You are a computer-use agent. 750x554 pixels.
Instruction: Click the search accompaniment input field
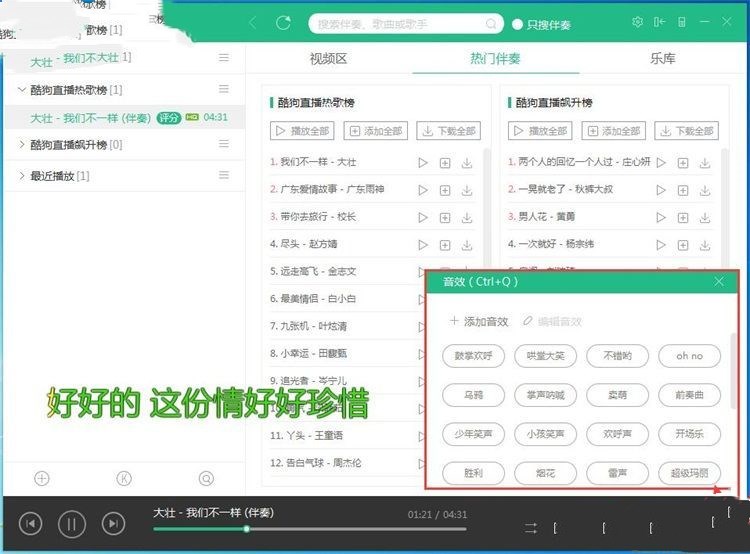(406, 23)
